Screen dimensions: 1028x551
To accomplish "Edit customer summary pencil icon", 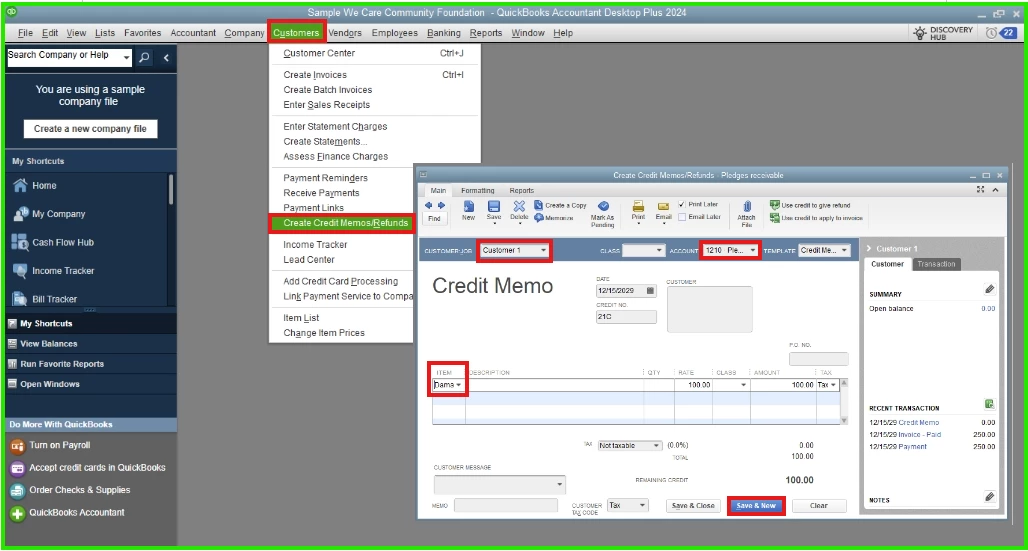I will point(990,289).
